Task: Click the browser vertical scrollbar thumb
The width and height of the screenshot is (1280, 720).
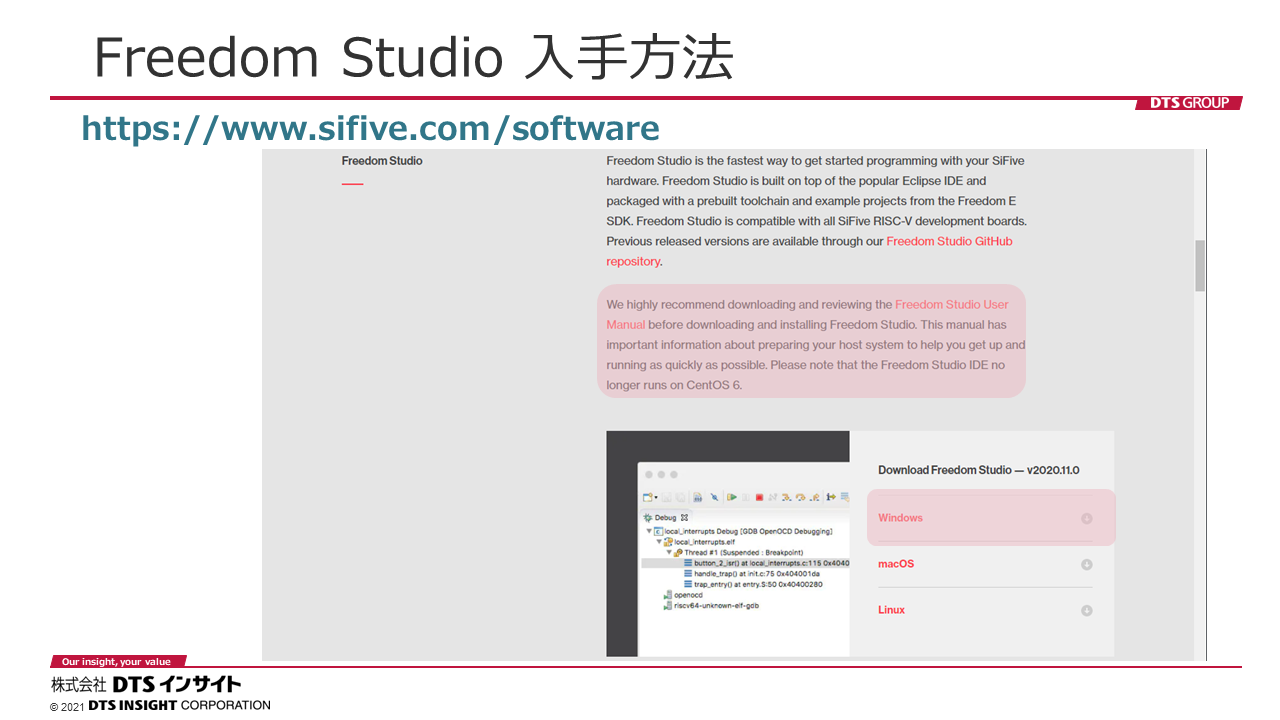Action: coord(1200,265)
